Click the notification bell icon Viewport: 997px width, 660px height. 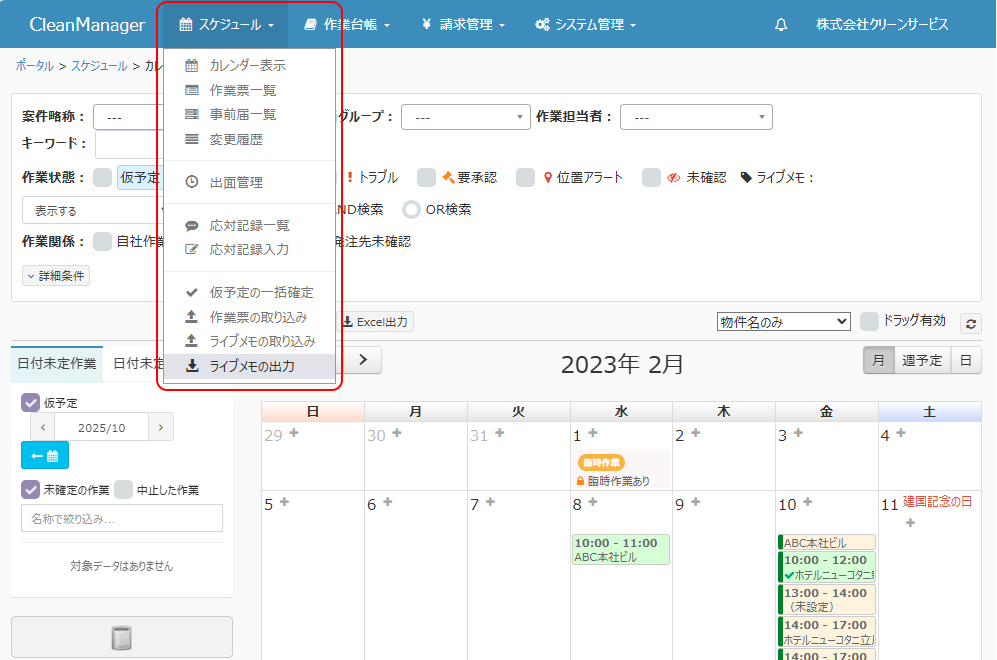(781, 24)
